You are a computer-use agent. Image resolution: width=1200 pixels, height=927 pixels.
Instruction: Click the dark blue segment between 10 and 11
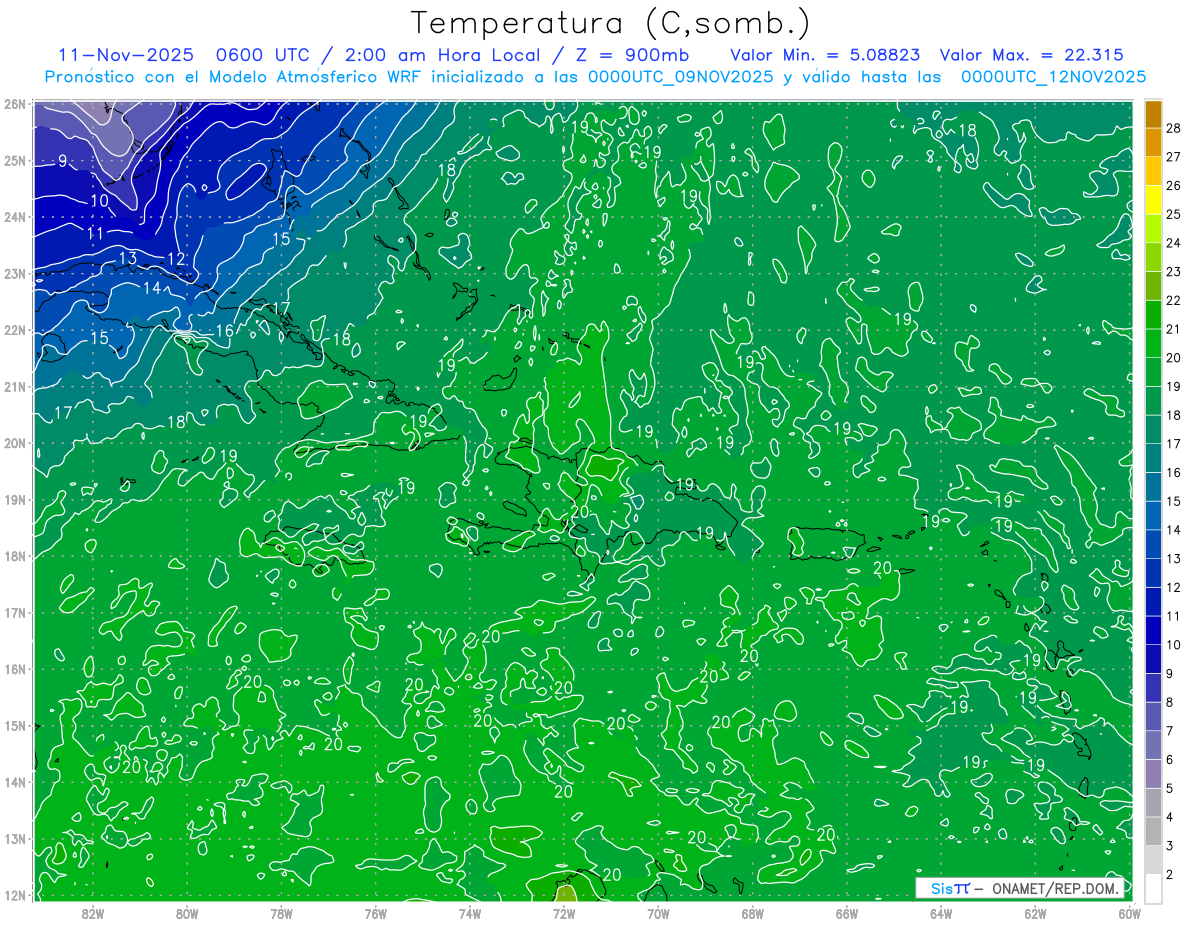(1153, 630)
